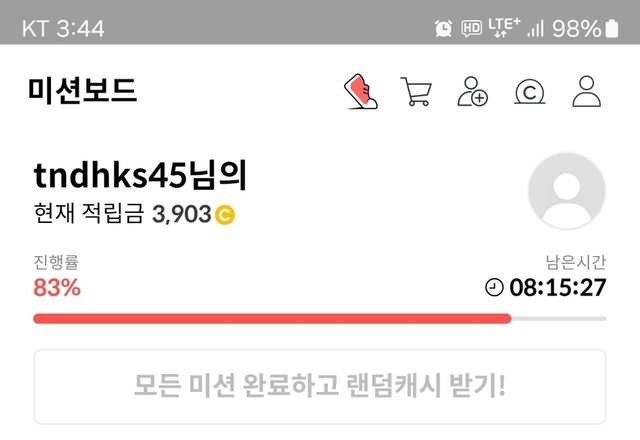
Task: Tap the 미션보드 title
Action: (x=82, y=90)
